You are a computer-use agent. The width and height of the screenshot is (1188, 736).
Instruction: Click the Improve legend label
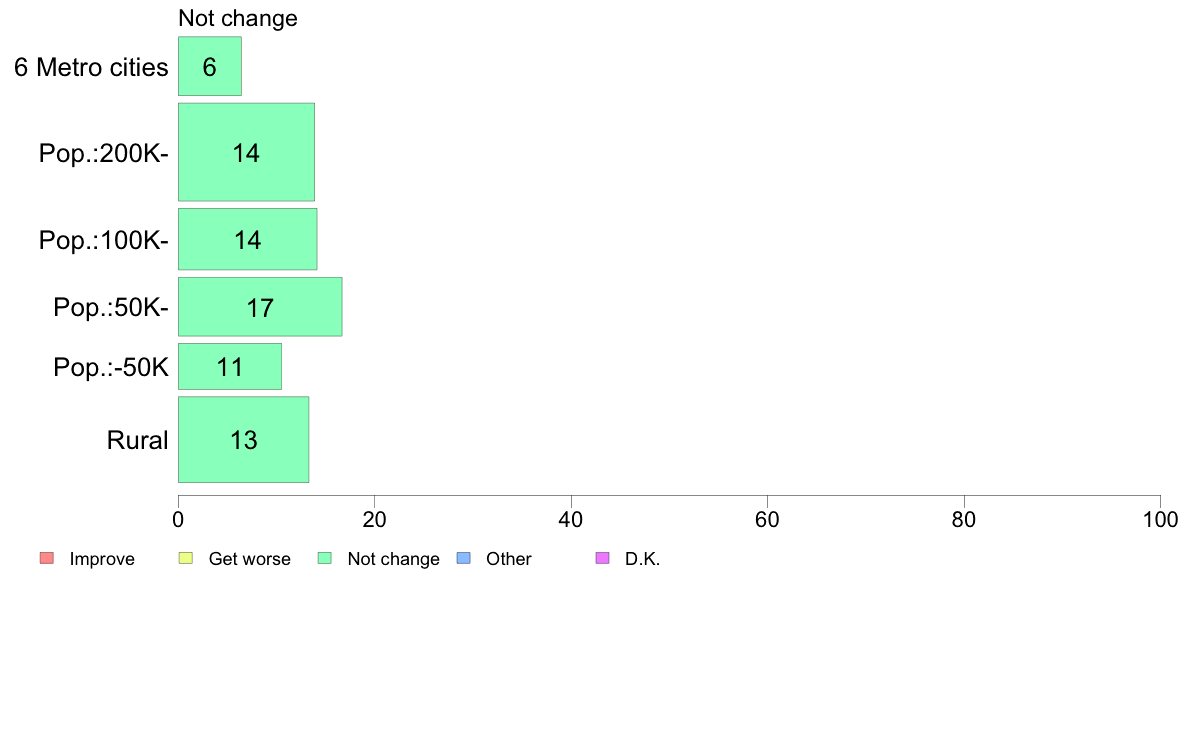[x=102, y=559]
